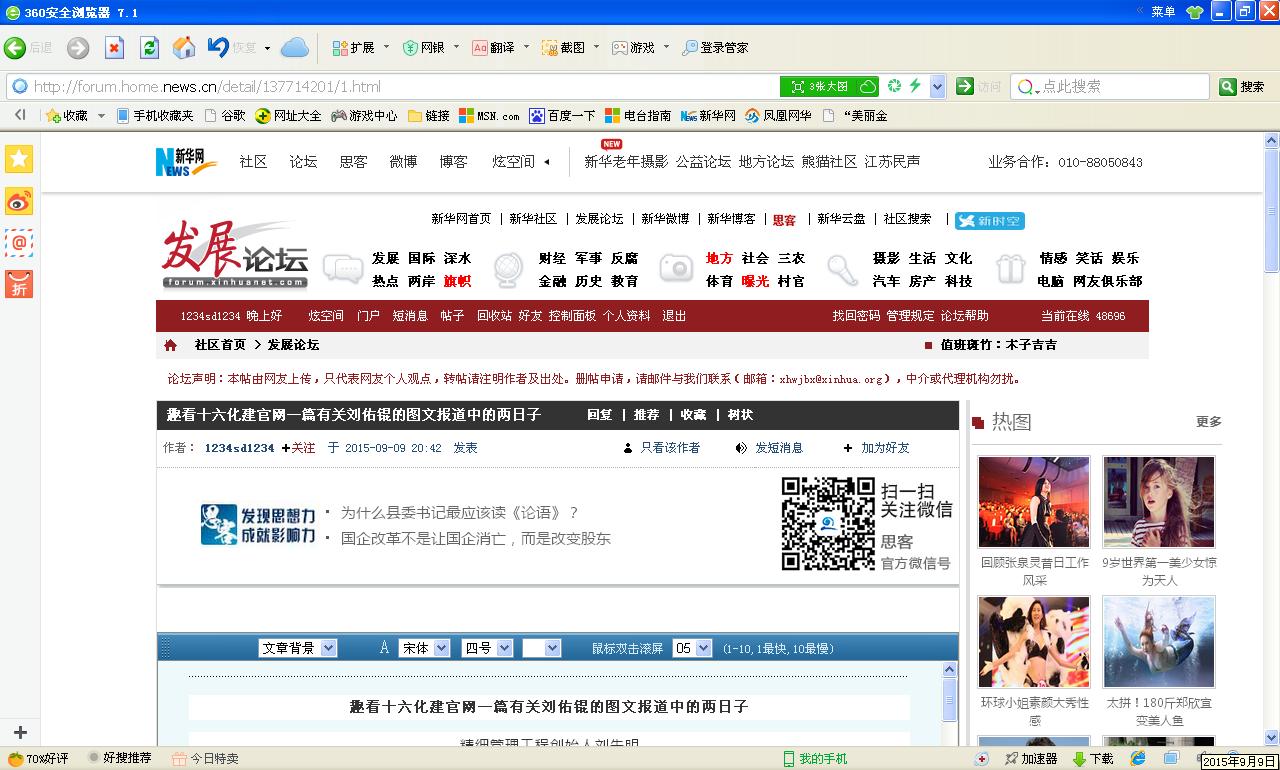
Task: Expand the dropdown arrow next to 游戏
Action: tap(666, 47)
